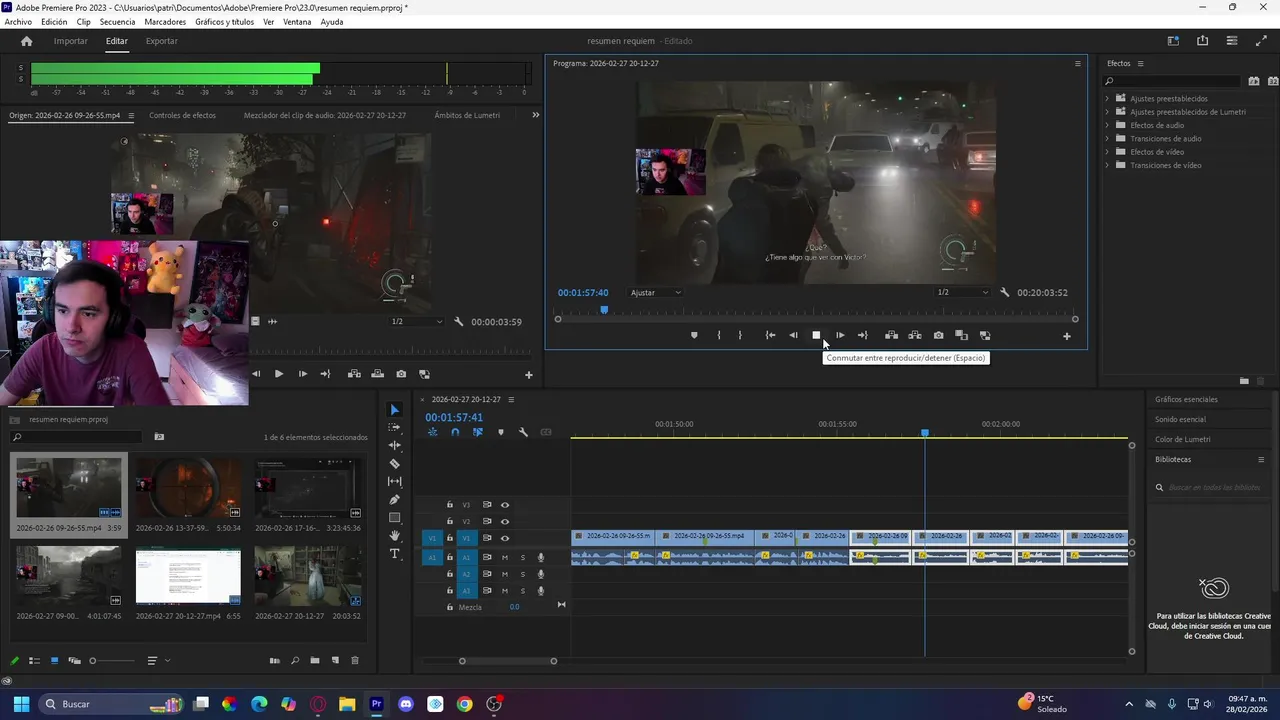The width and height of the screenshot is (1280, 720).
Task: Open the Archivo menu
Action: [x=18, y=22]
